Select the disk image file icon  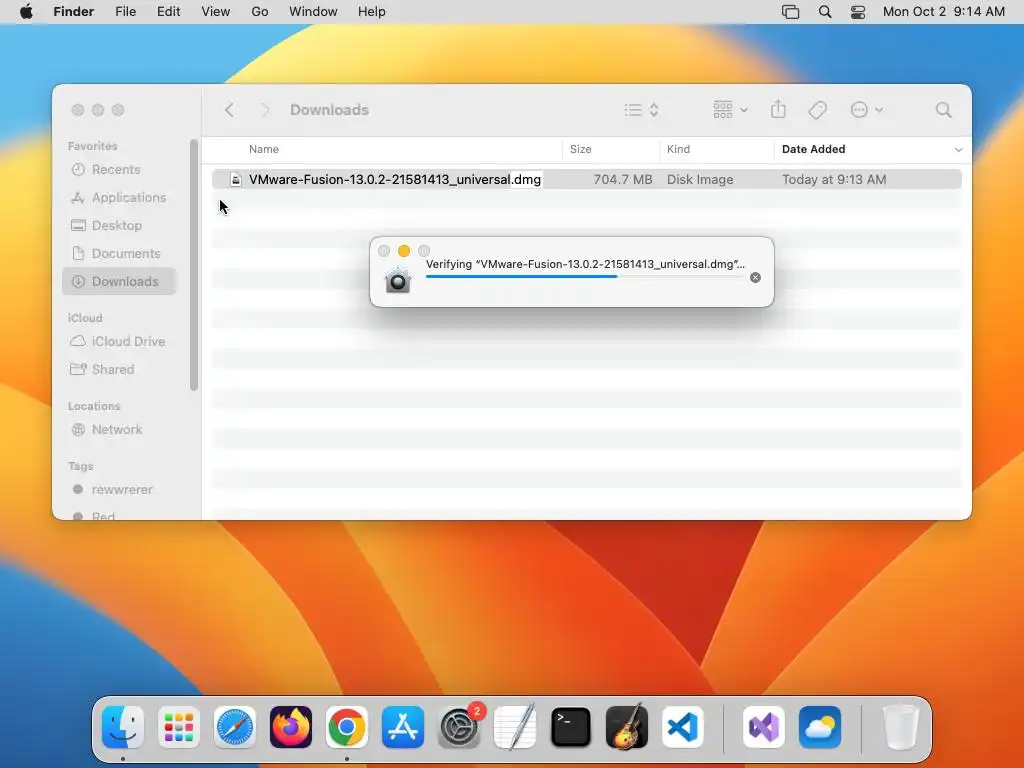click(236, 180)
